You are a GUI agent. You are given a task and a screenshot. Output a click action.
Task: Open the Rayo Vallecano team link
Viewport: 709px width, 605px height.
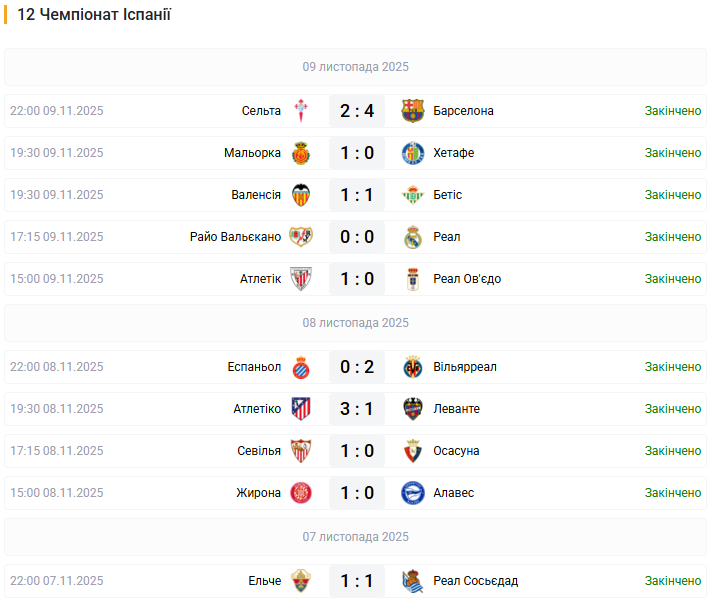235,237
